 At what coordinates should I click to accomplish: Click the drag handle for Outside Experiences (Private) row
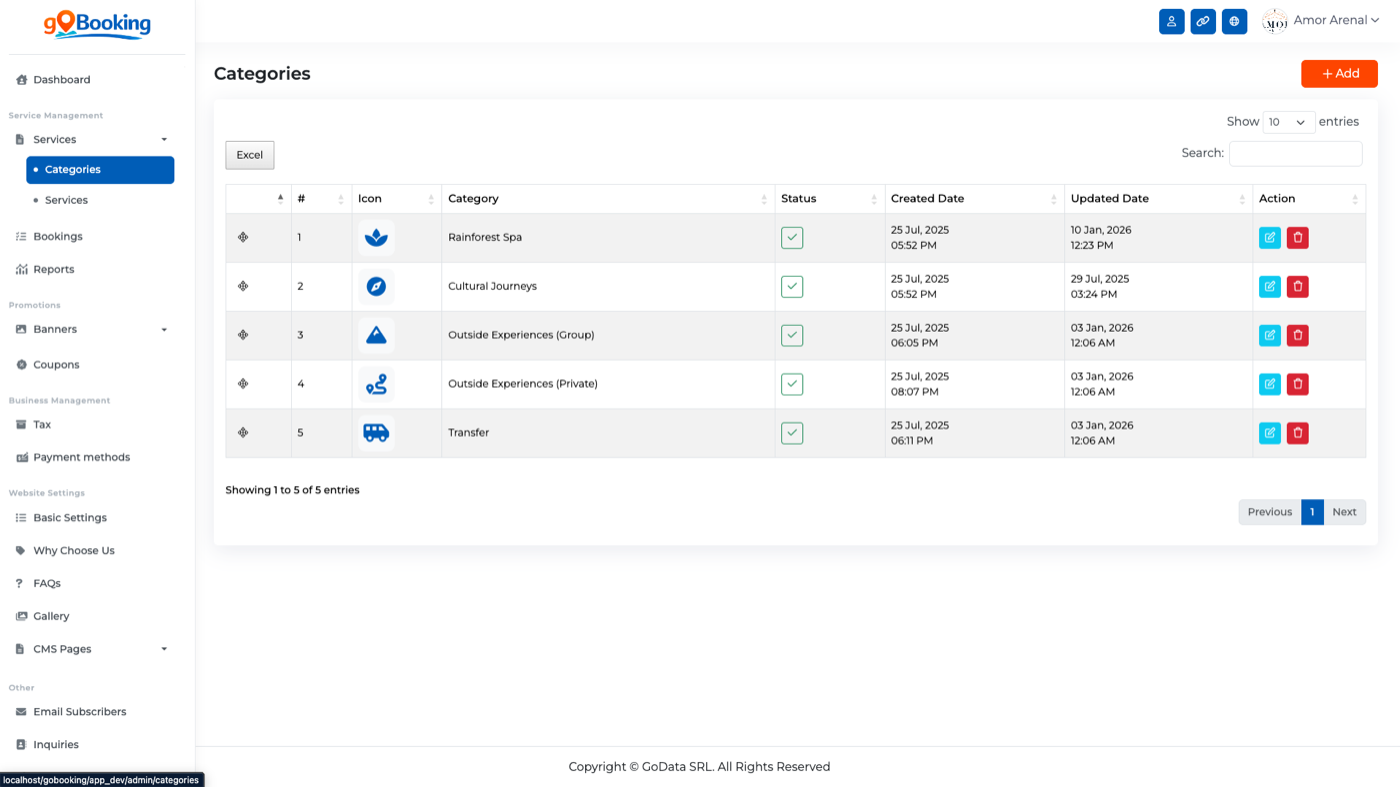243,384
